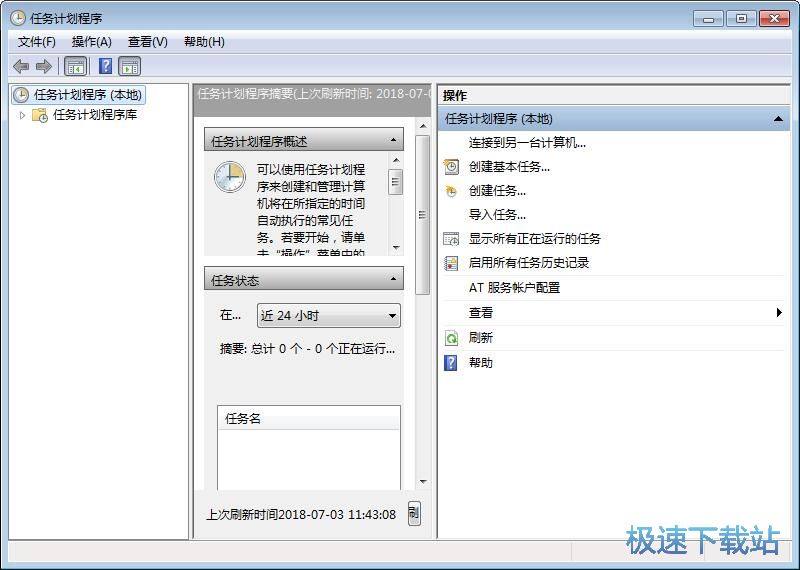Screen dimensions: 800x570
Task: Toggle the console tree show/hide icon
Action: 76,66
